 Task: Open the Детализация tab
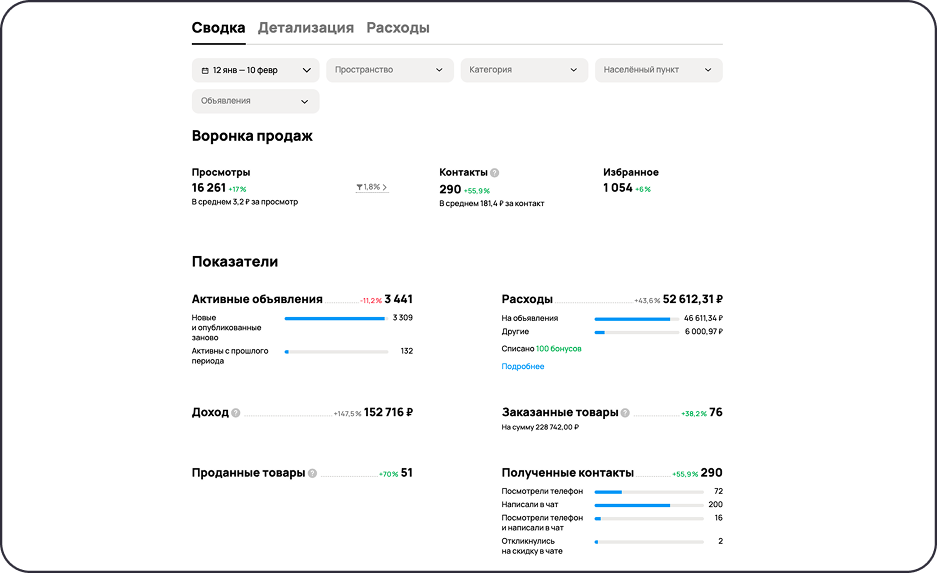(x=305, y=28)
